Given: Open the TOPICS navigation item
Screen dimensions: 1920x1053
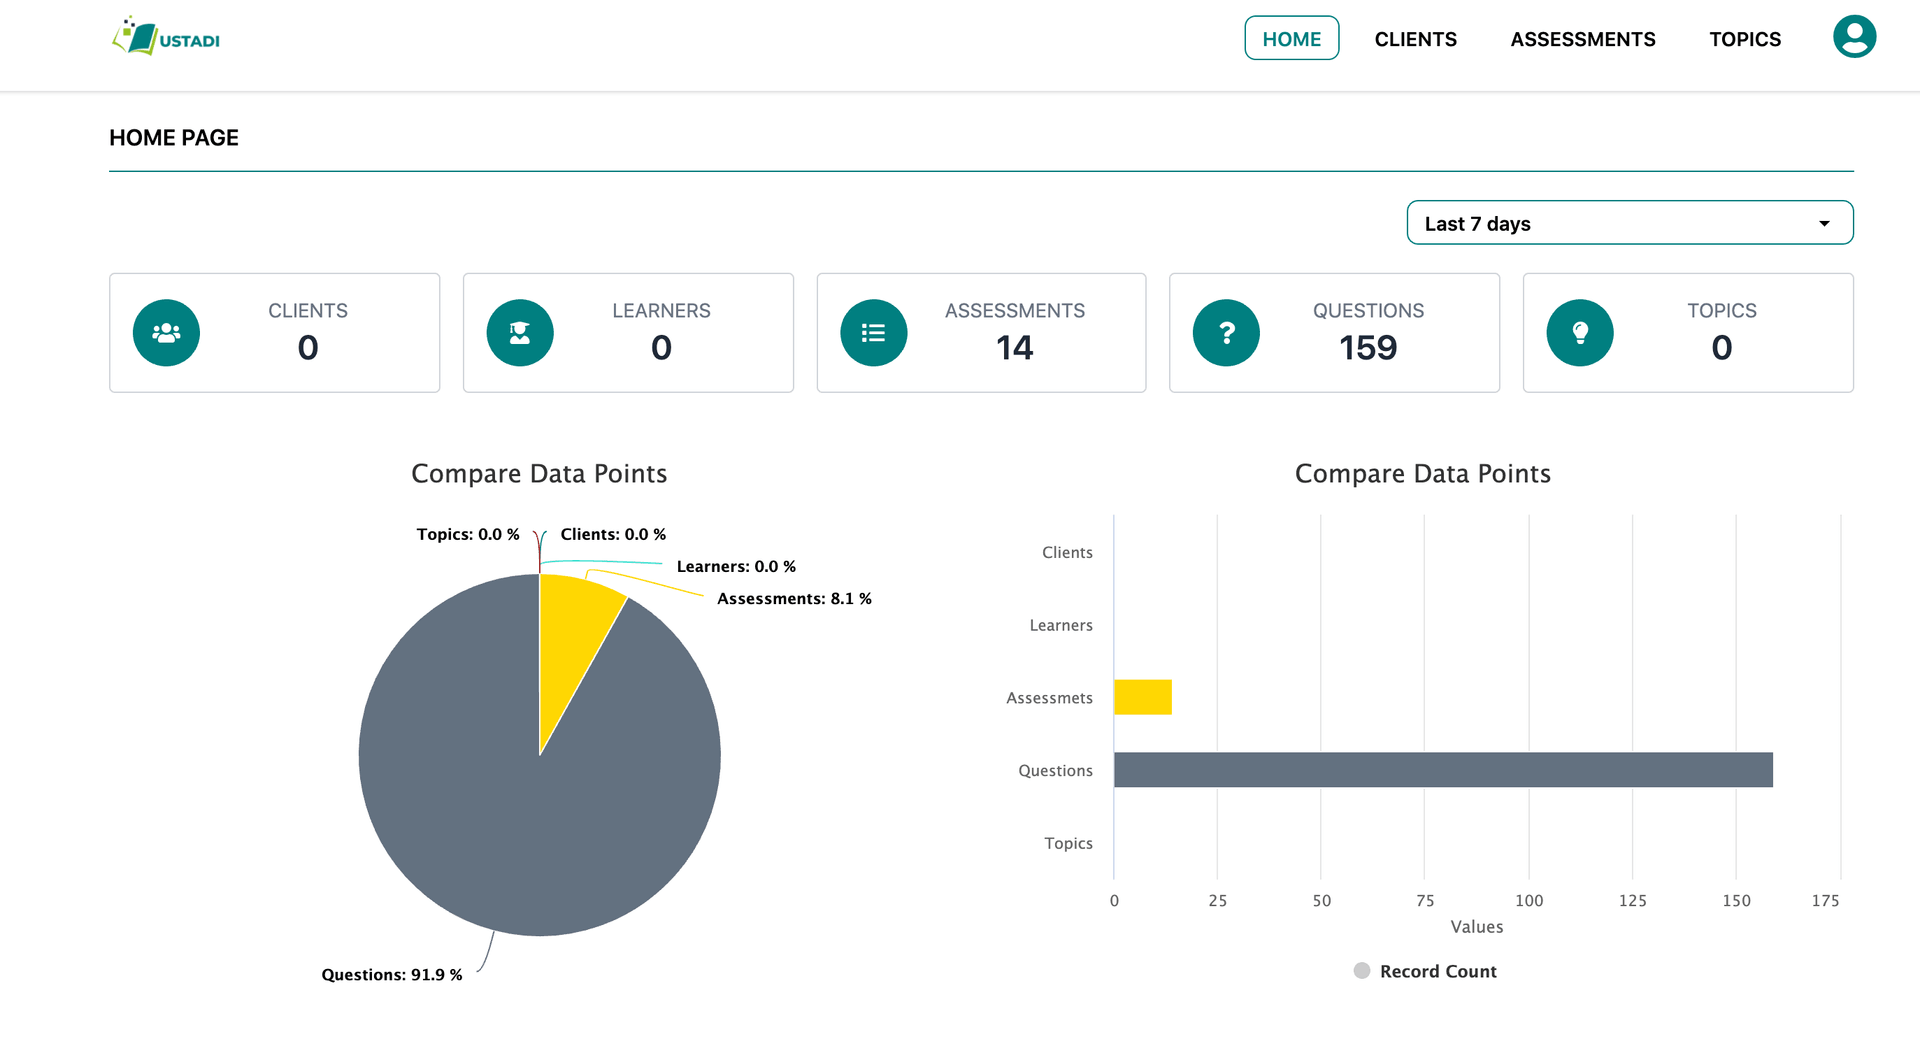Looking at the screenshot, I should pyautogui.click(x=1744, y=39).
